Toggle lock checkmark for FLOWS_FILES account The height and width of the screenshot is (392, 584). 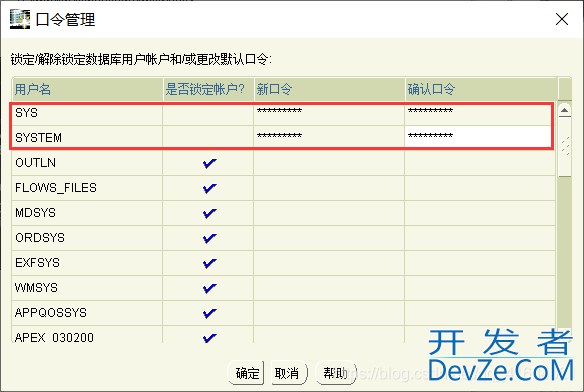click(x=209, y=188)
